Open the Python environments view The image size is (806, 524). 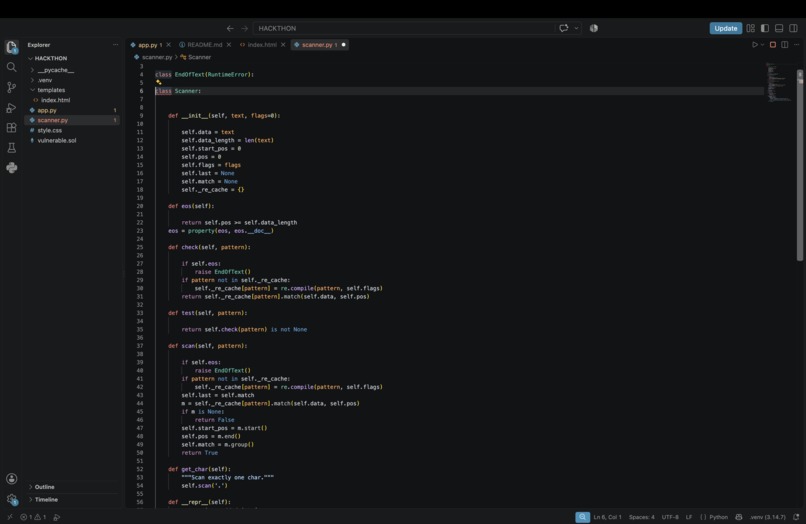[x=11, y=168]
